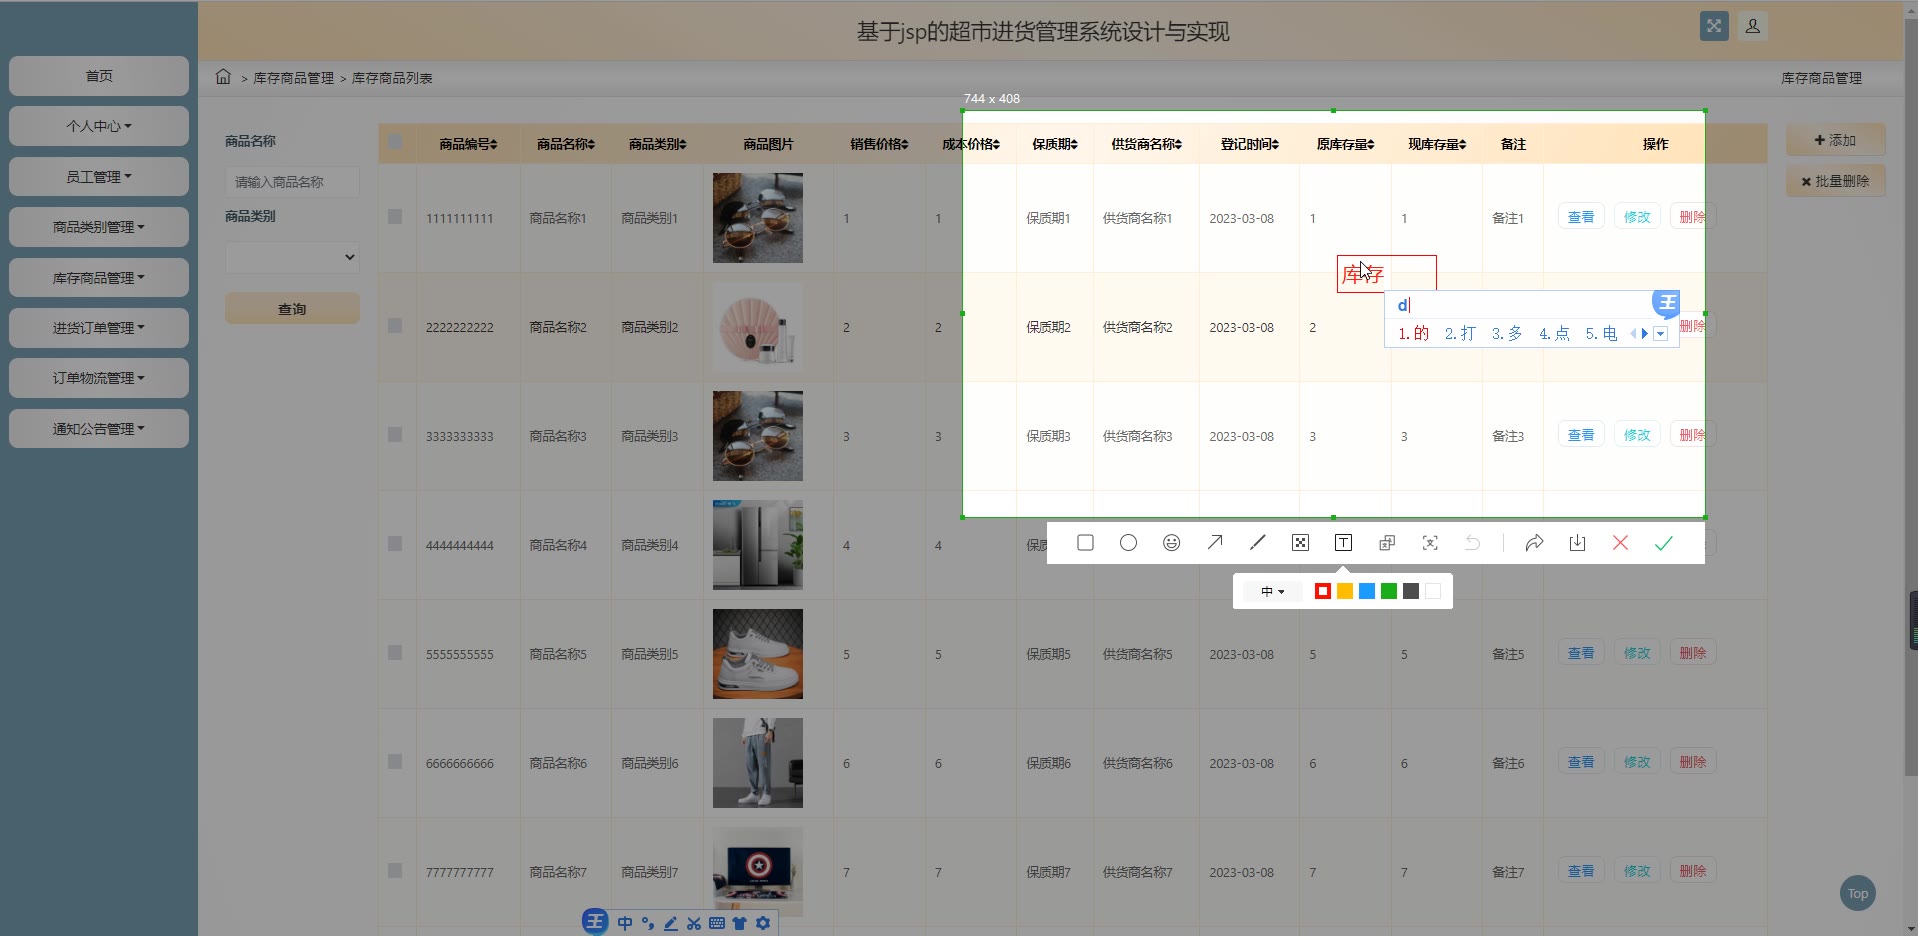Image resolution: width=1918 pixels, height=936 pixels.
Task: Select the ellipse annotation tool
Action: (x=1128, y=543)
